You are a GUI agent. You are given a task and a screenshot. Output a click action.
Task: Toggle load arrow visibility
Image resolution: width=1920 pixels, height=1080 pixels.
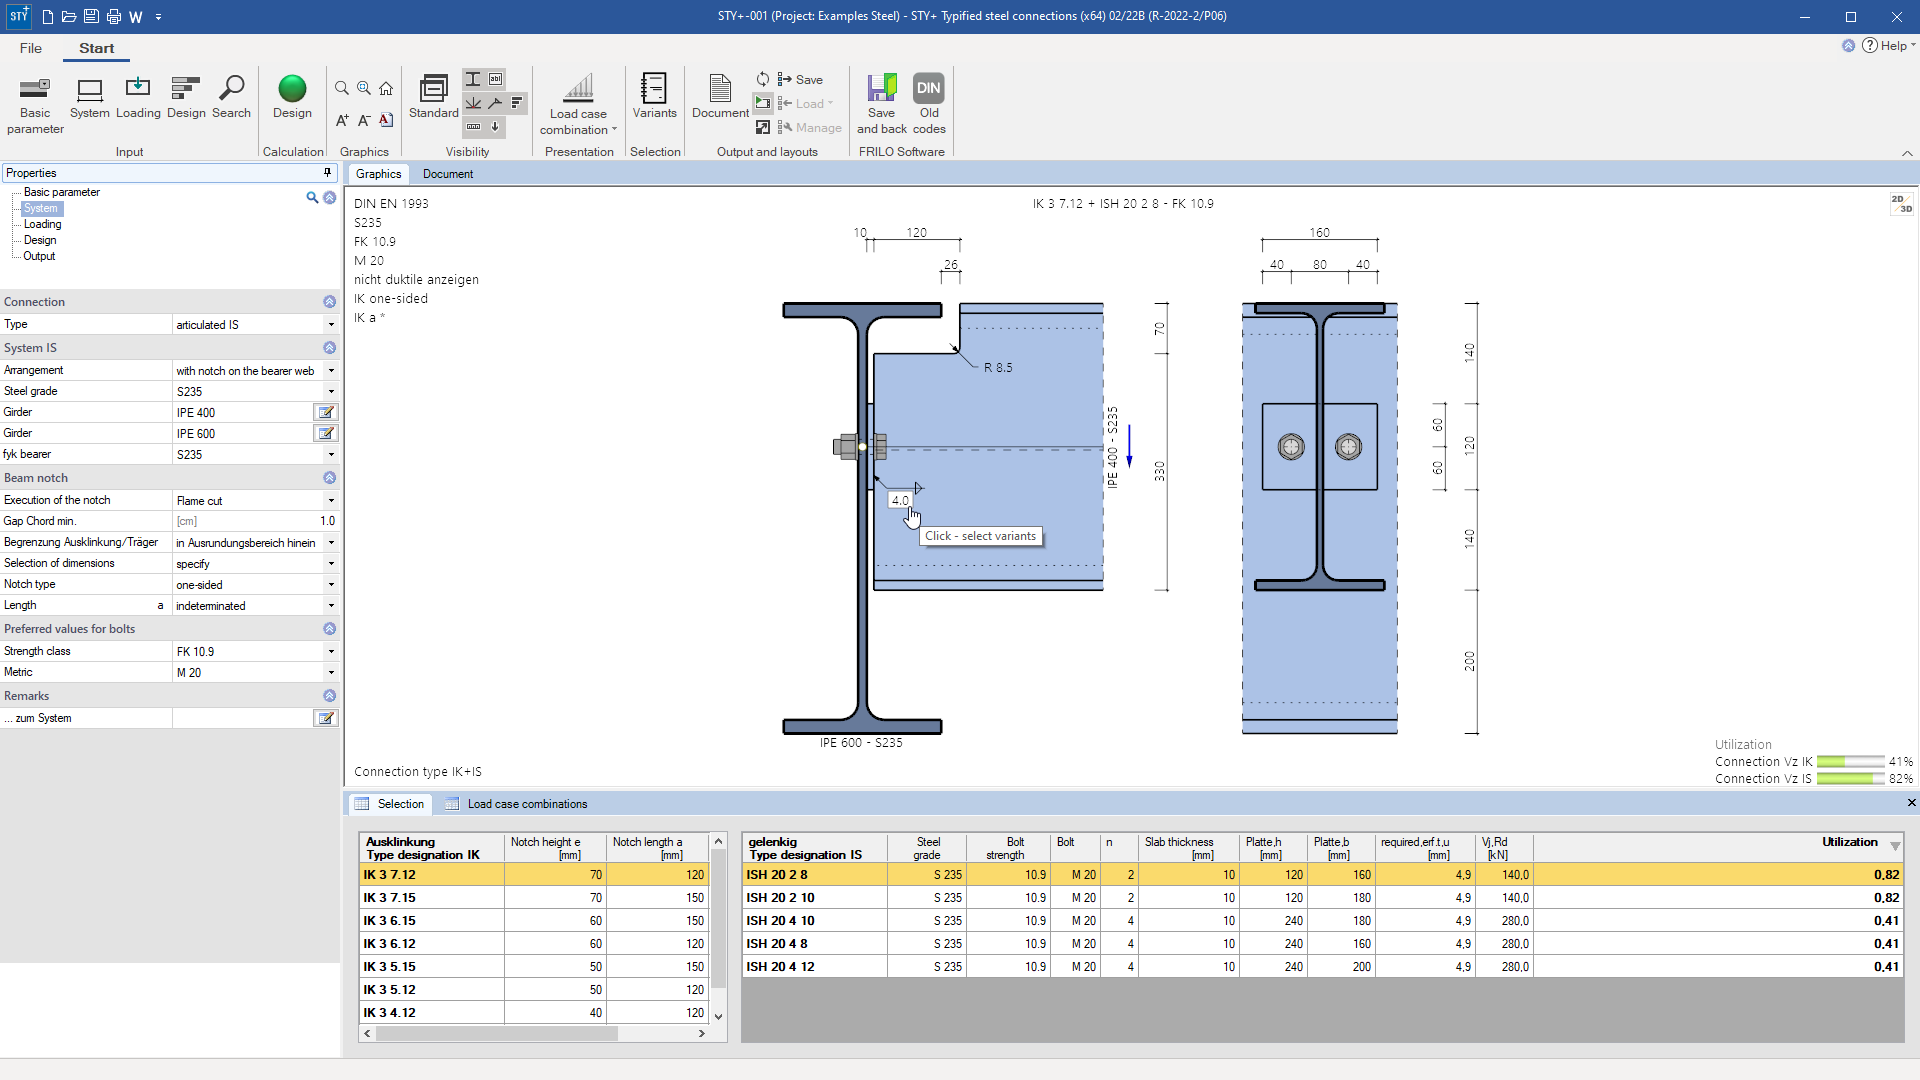[x=495, y=127]
